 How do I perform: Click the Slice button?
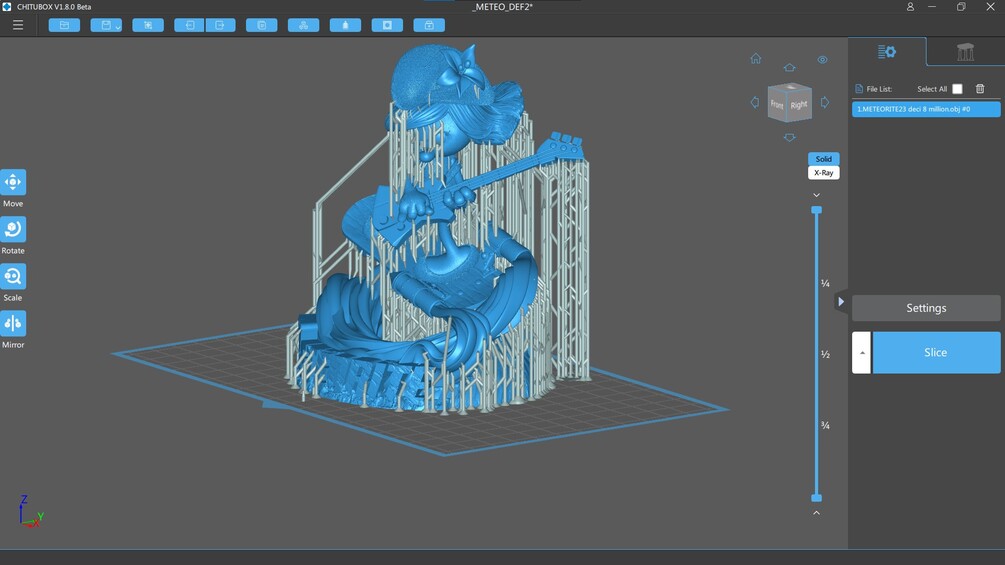[x=936, y=352]
